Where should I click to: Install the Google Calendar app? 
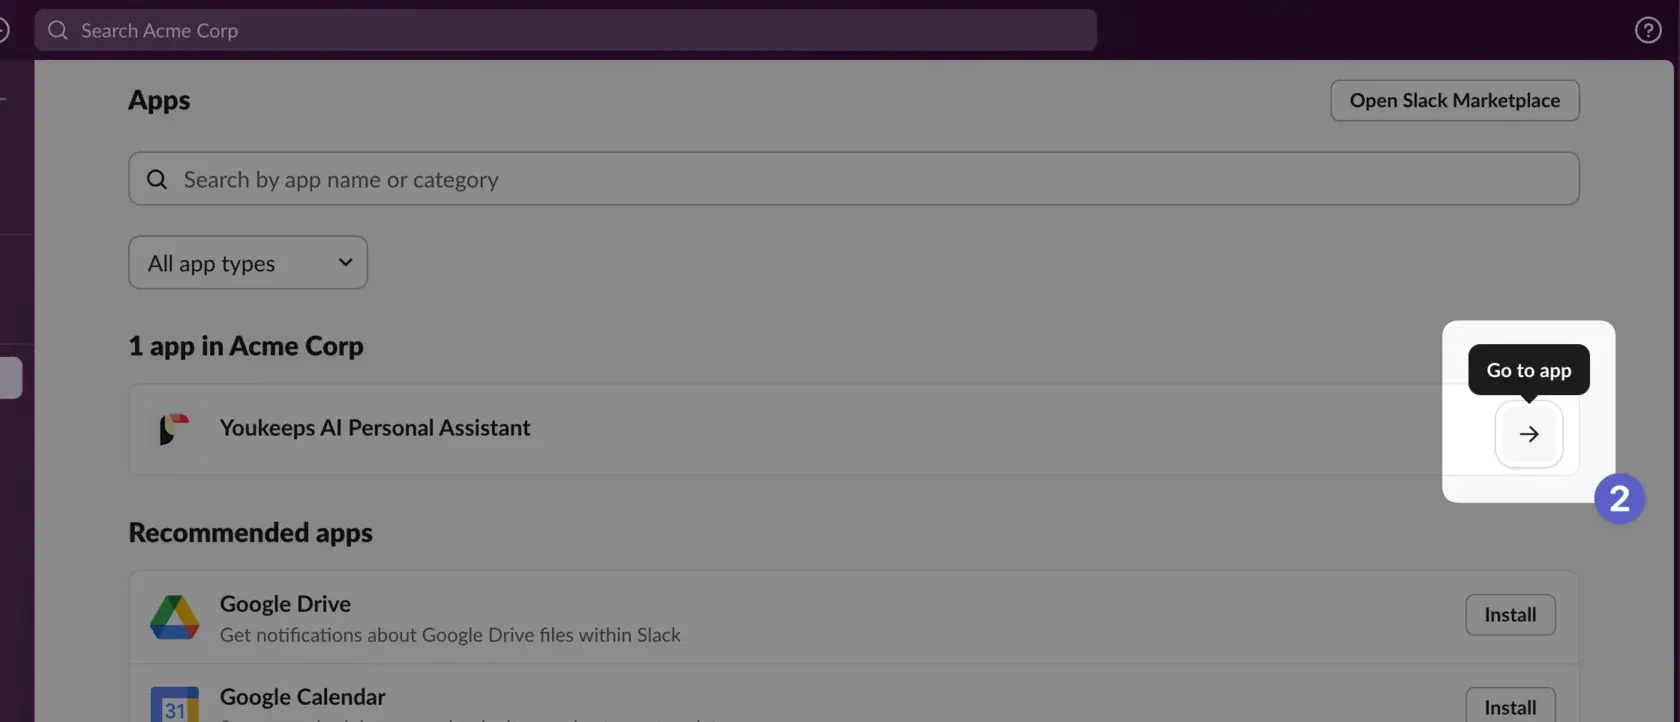1509,706
